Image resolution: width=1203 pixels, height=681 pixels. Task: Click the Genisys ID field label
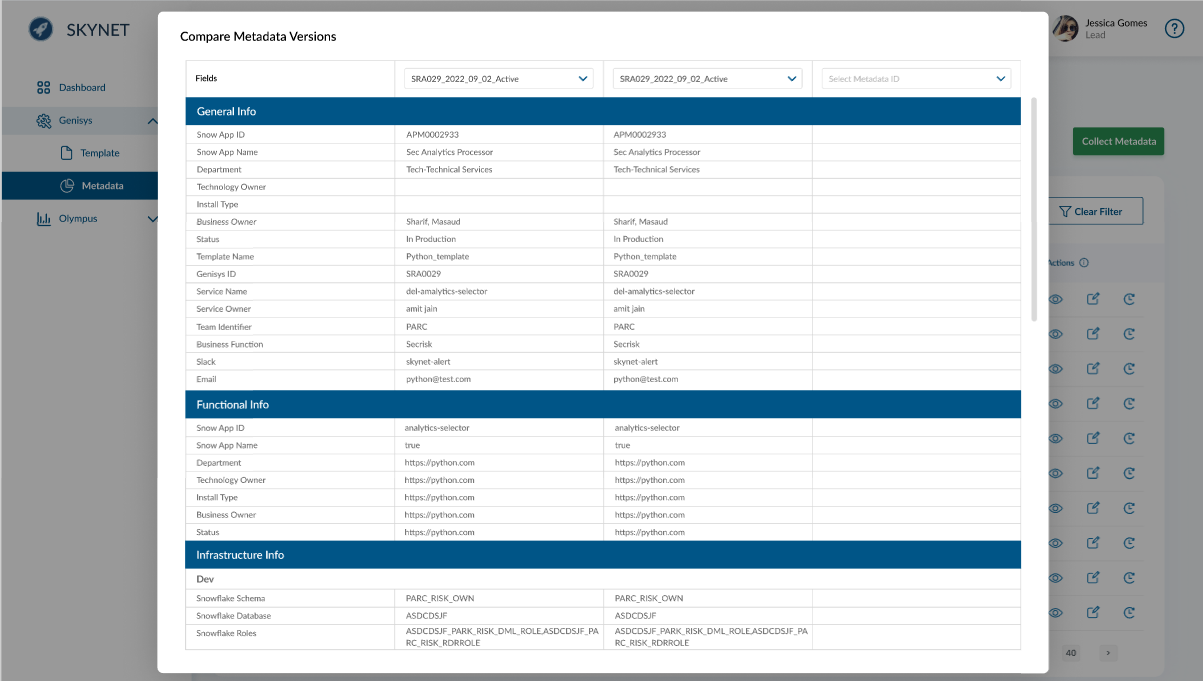tap(216, 274)
